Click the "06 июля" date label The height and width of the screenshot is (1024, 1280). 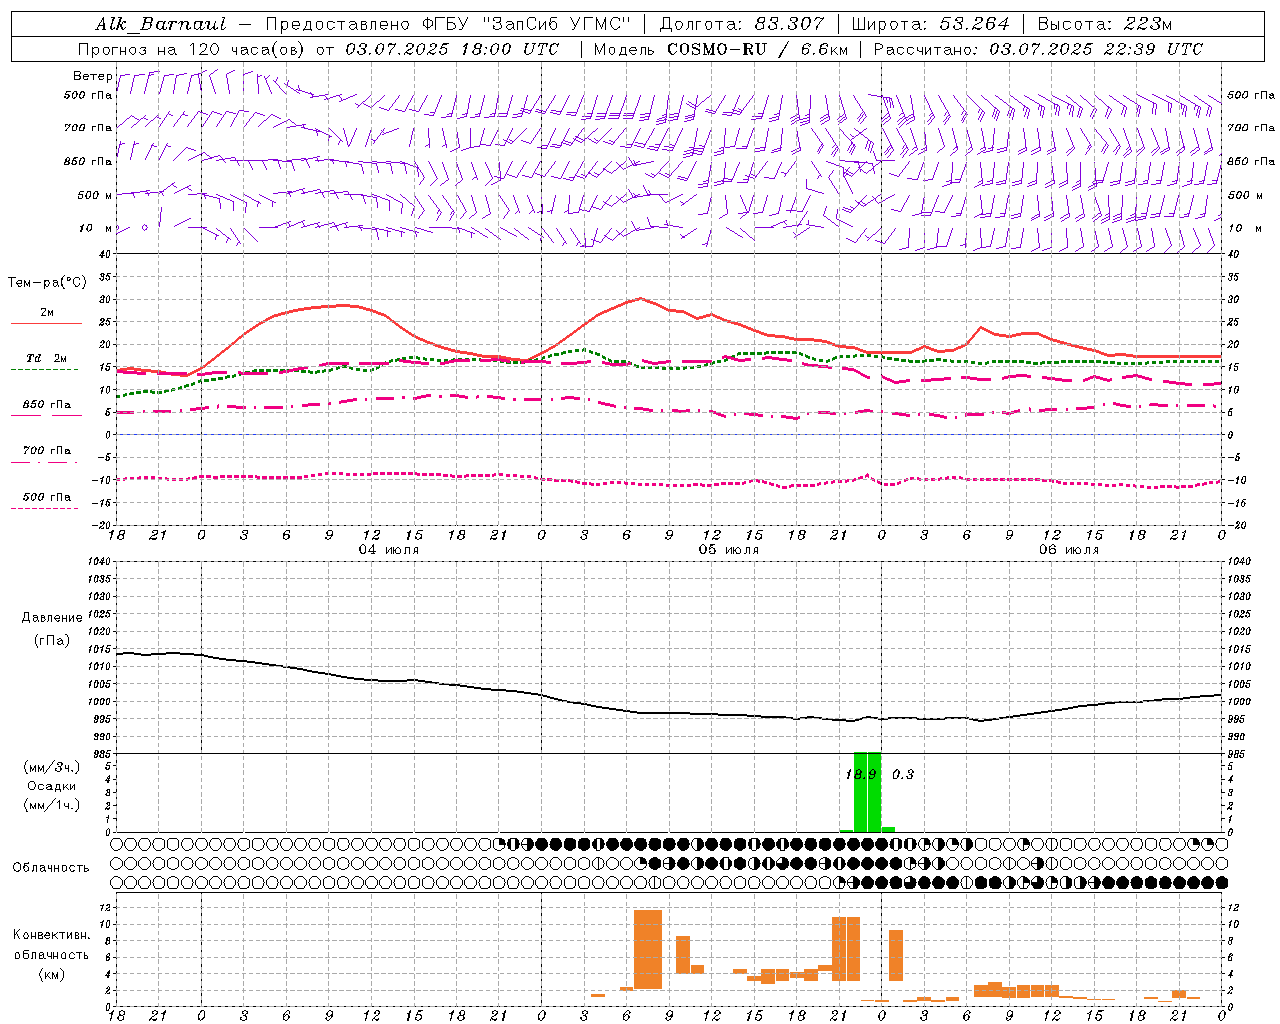1069,550
